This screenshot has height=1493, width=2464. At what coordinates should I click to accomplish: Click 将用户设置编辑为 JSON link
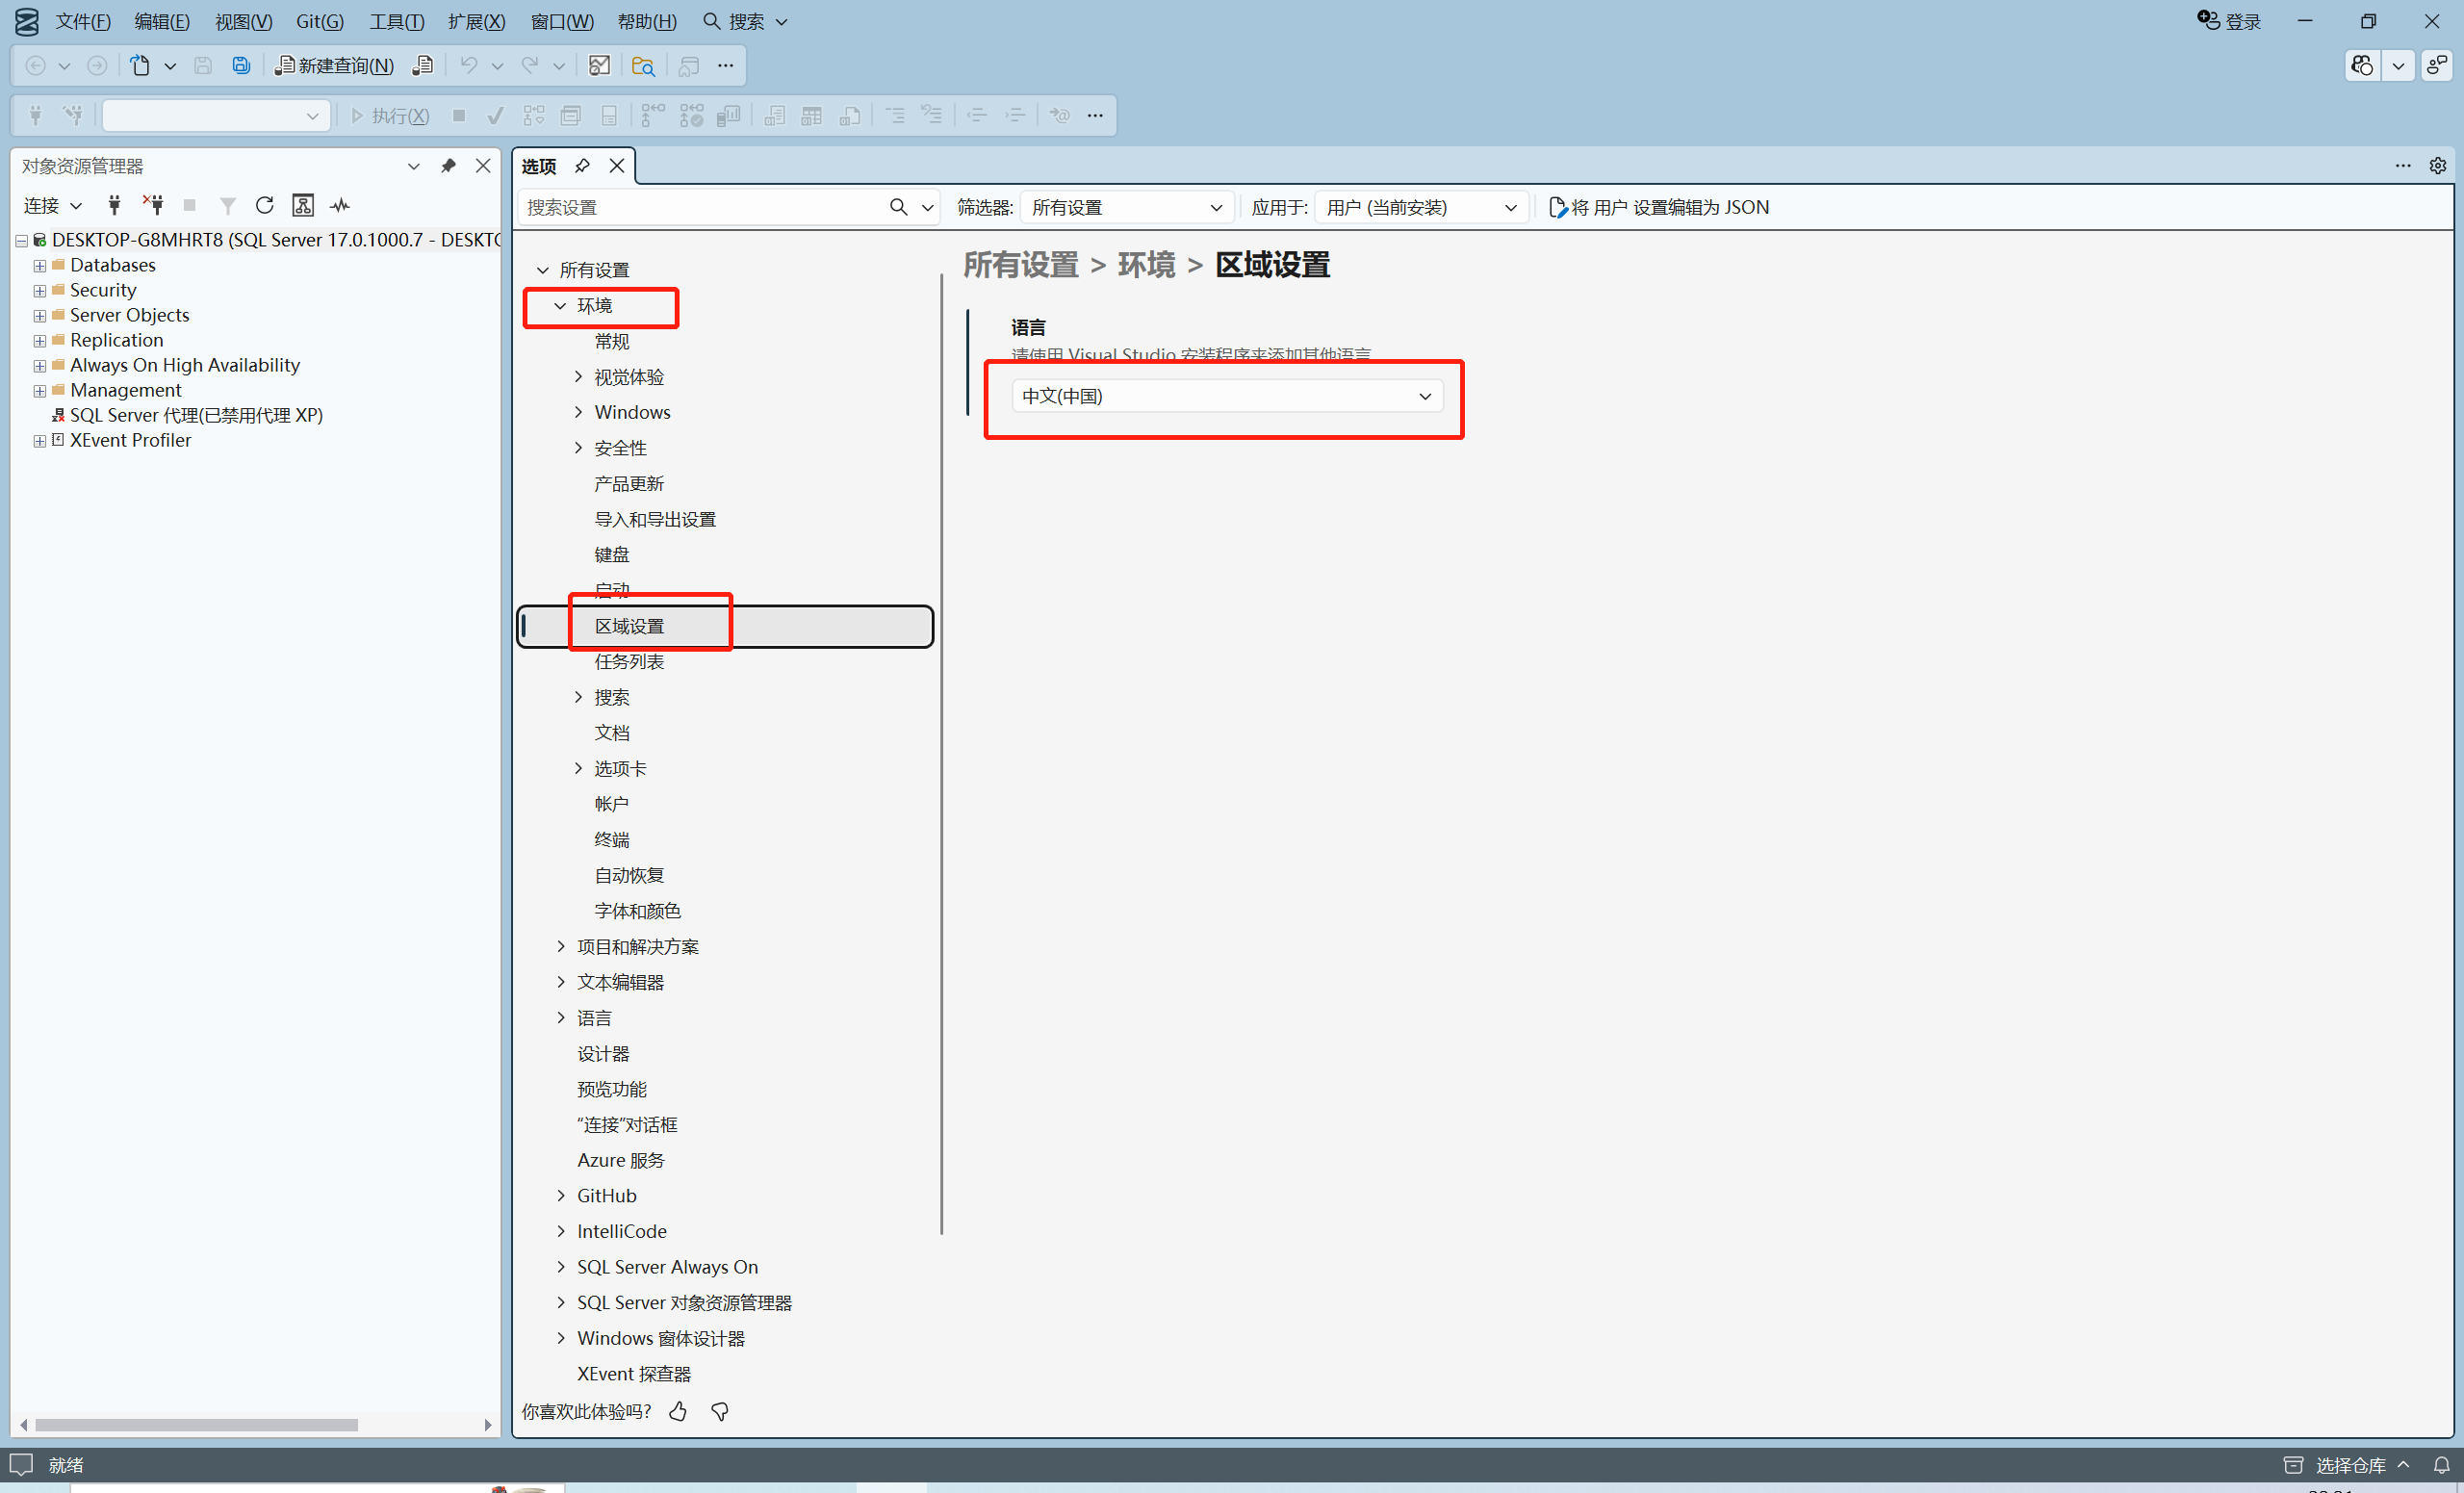(1660, 207)
